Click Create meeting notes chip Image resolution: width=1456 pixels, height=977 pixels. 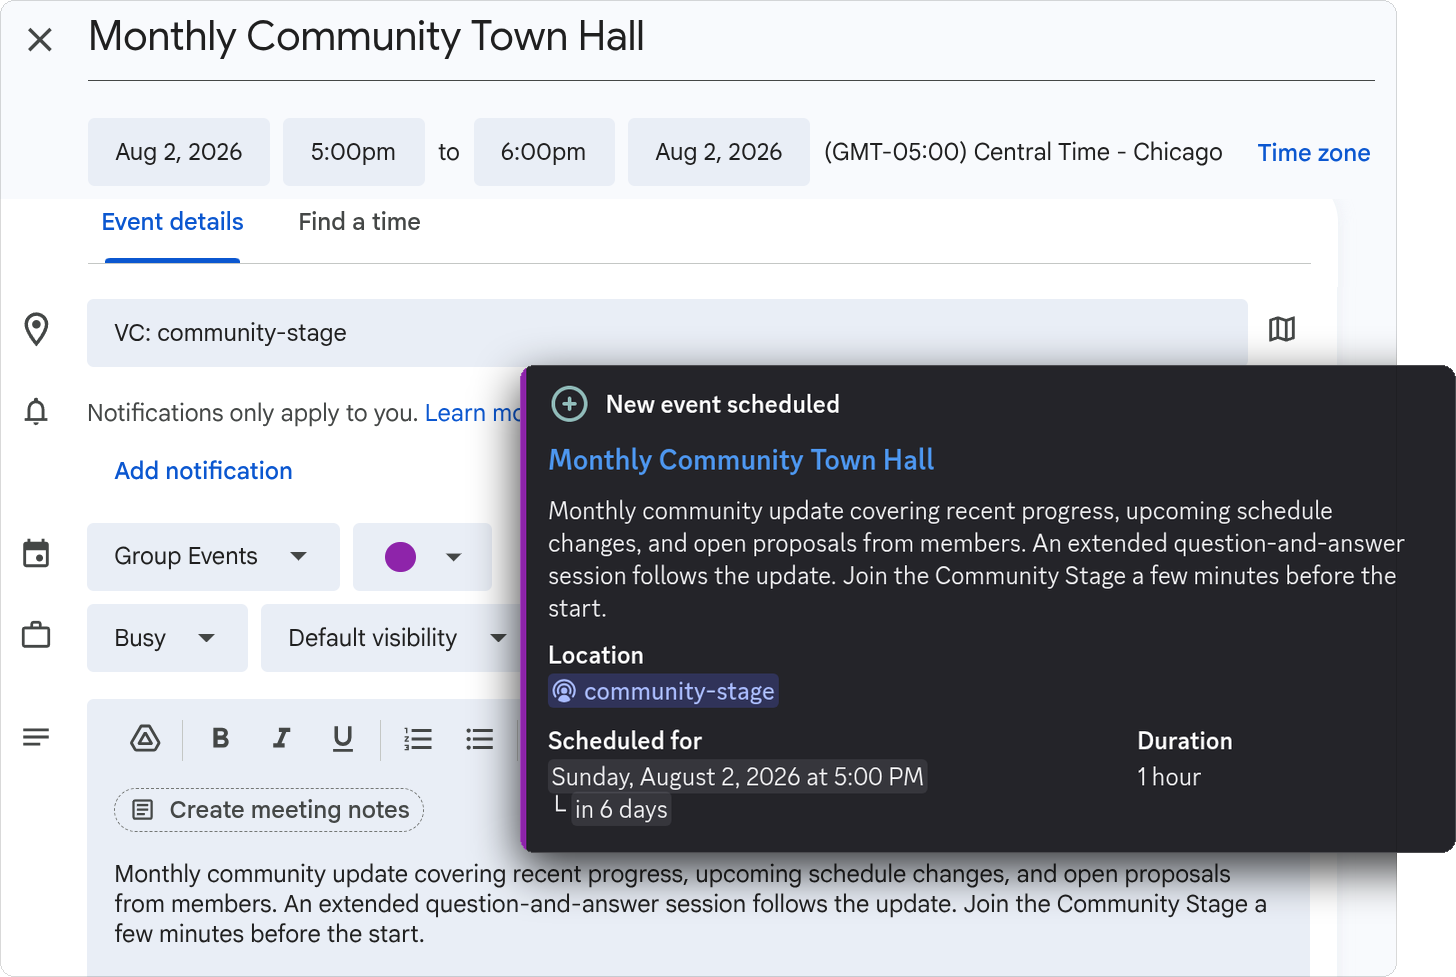pyautogui.click(x=269, y=810)
